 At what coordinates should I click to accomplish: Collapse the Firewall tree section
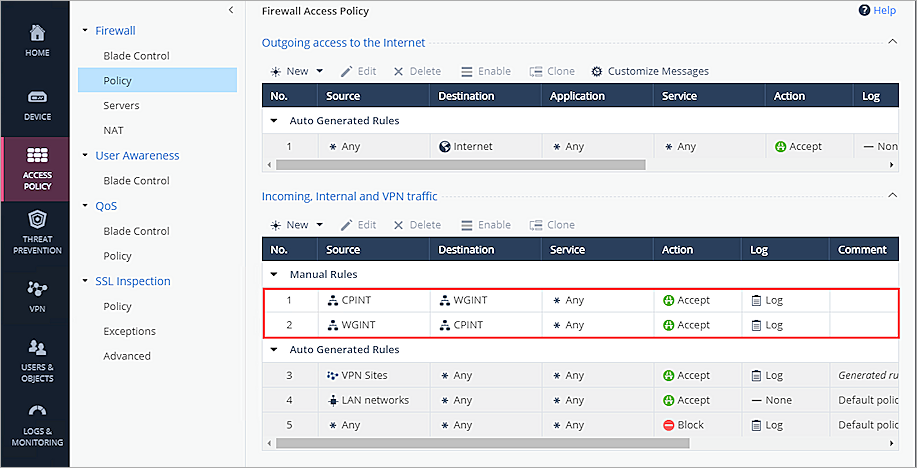[86, 31]
